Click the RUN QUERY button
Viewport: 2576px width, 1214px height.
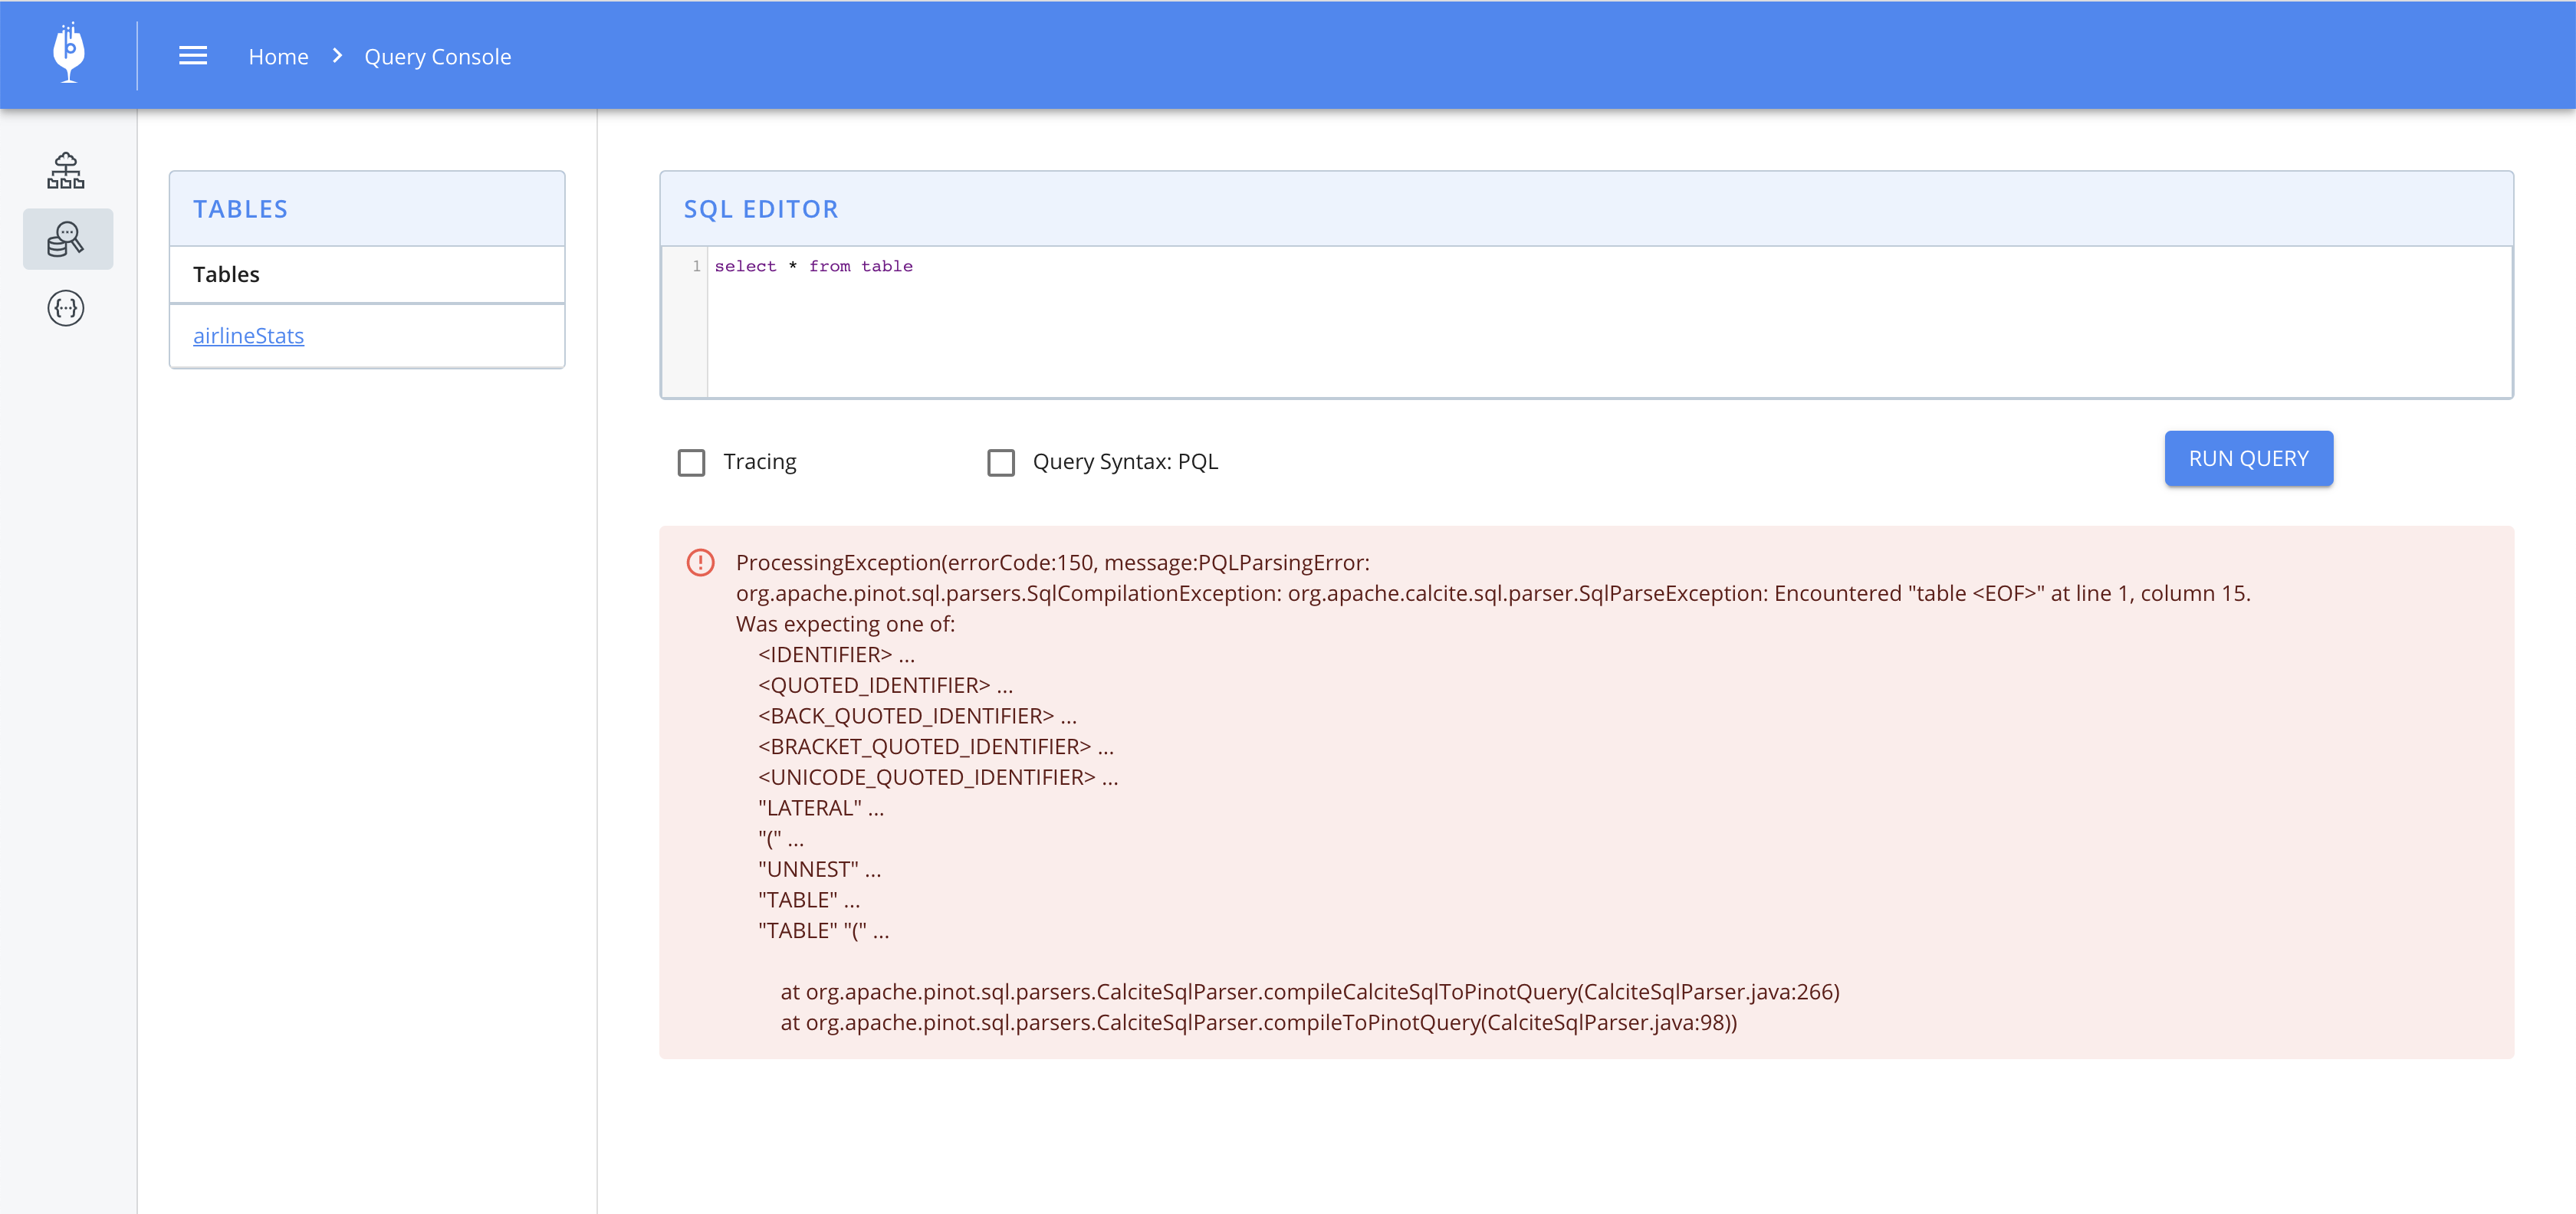tap(2248, 458)
